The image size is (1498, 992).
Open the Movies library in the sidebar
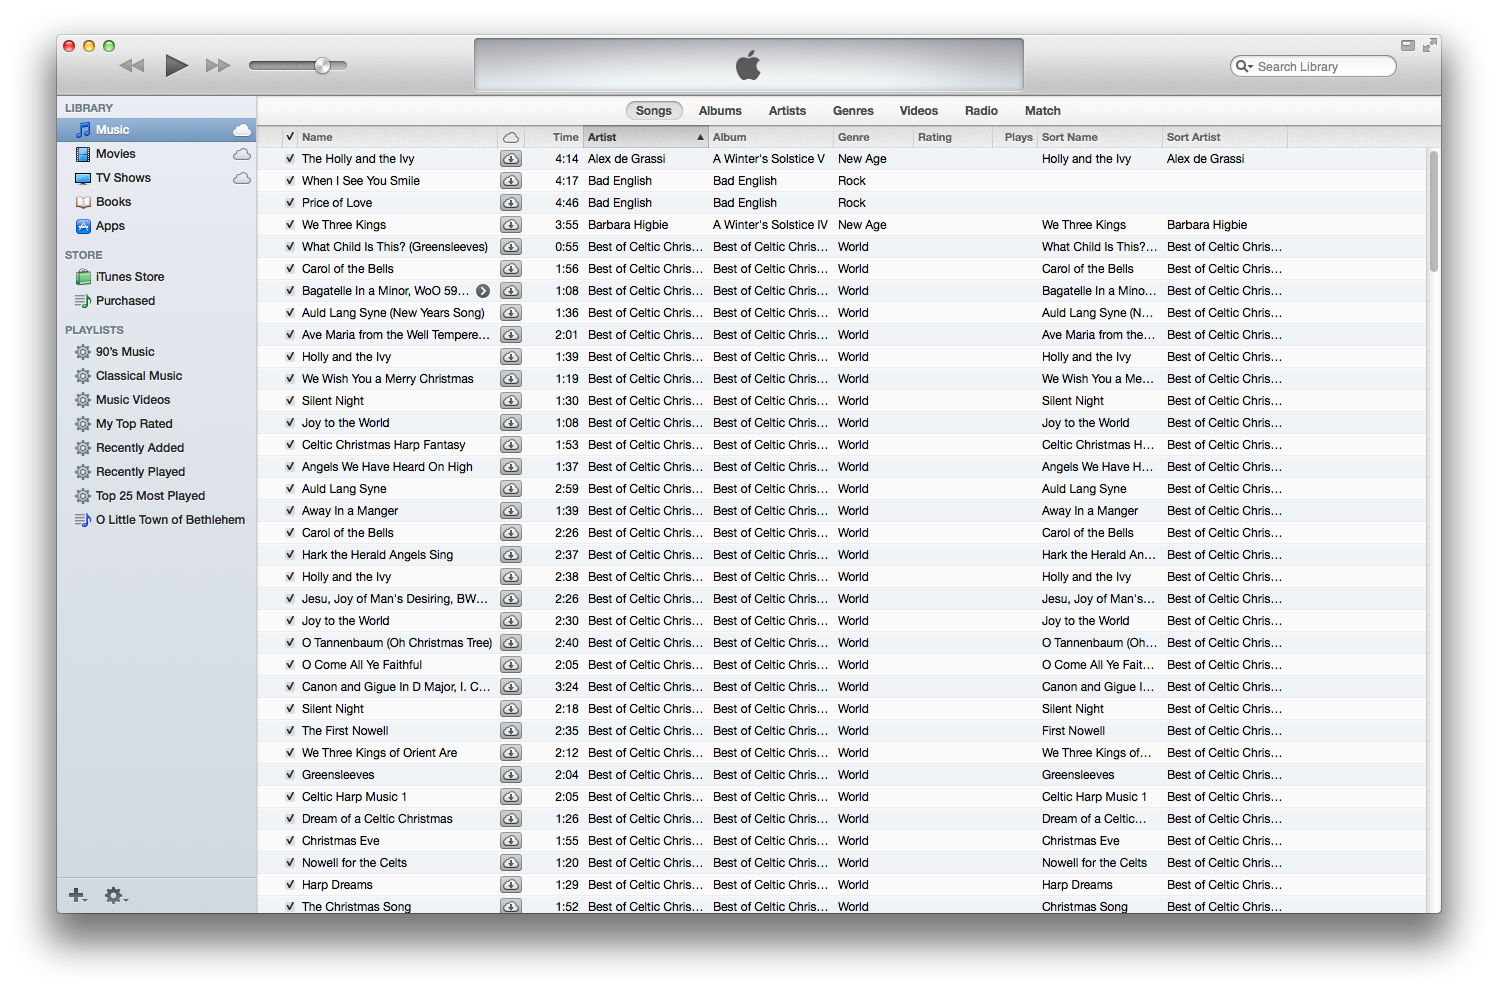pos(115,154)
